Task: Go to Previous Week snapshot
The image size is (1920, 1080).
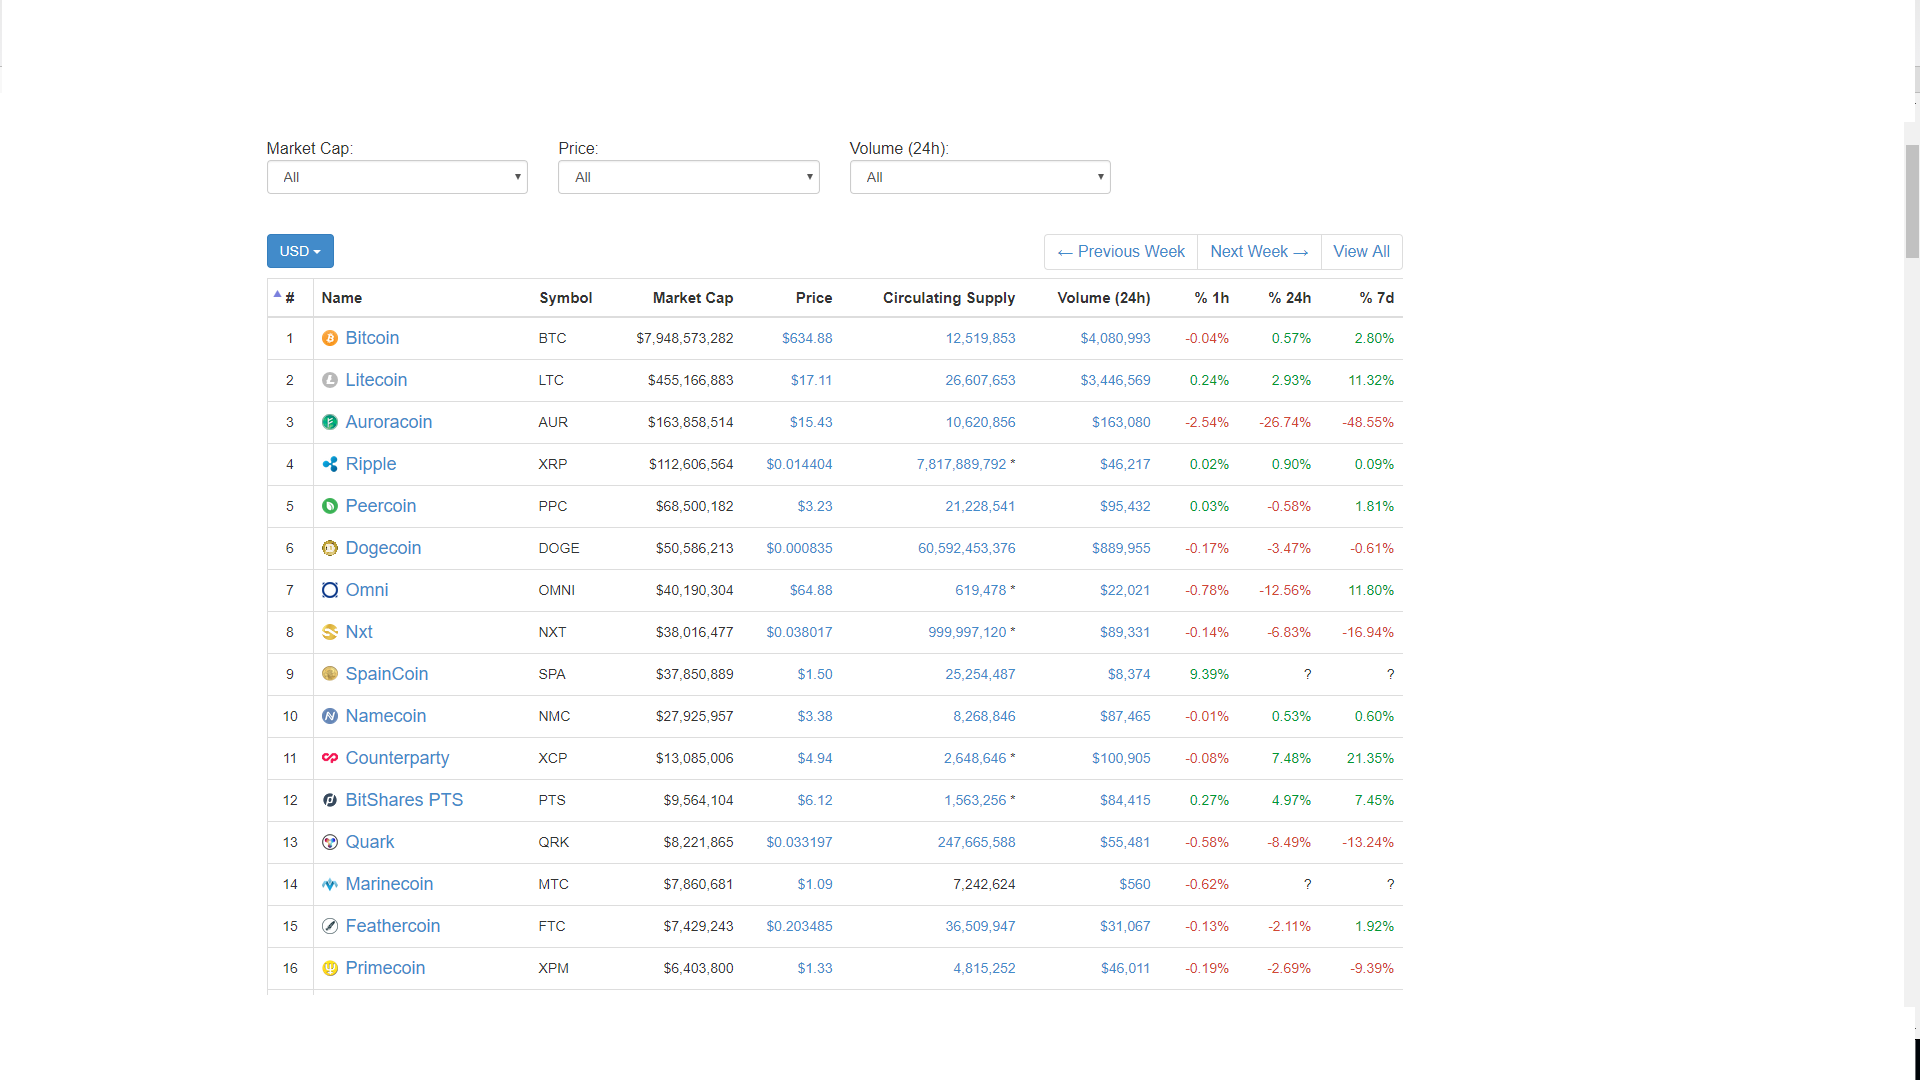Action: click(x=1121, y=252)
